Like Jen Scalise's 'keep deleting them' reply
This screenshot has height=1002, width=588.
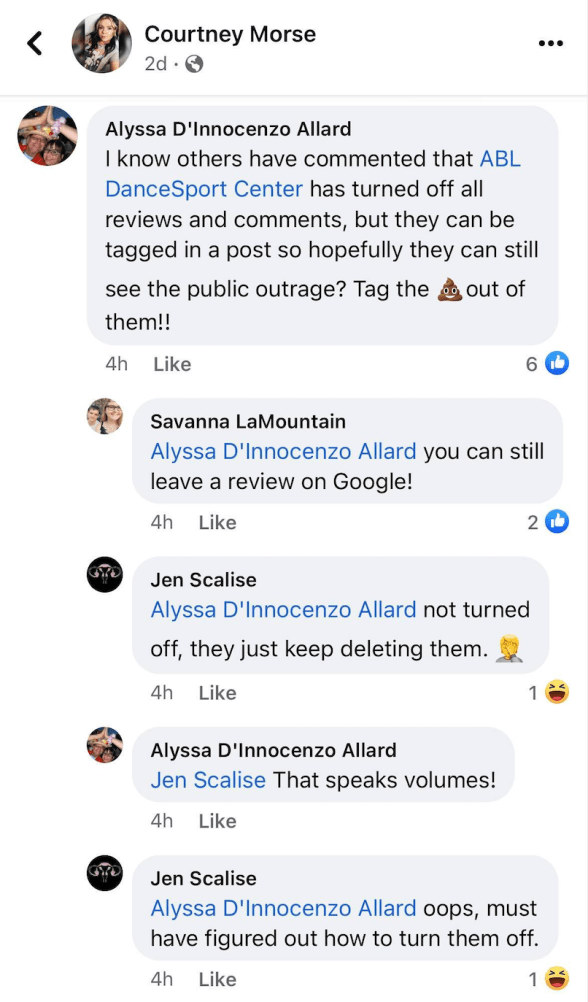pyautogui.click(x=217, y=693)
